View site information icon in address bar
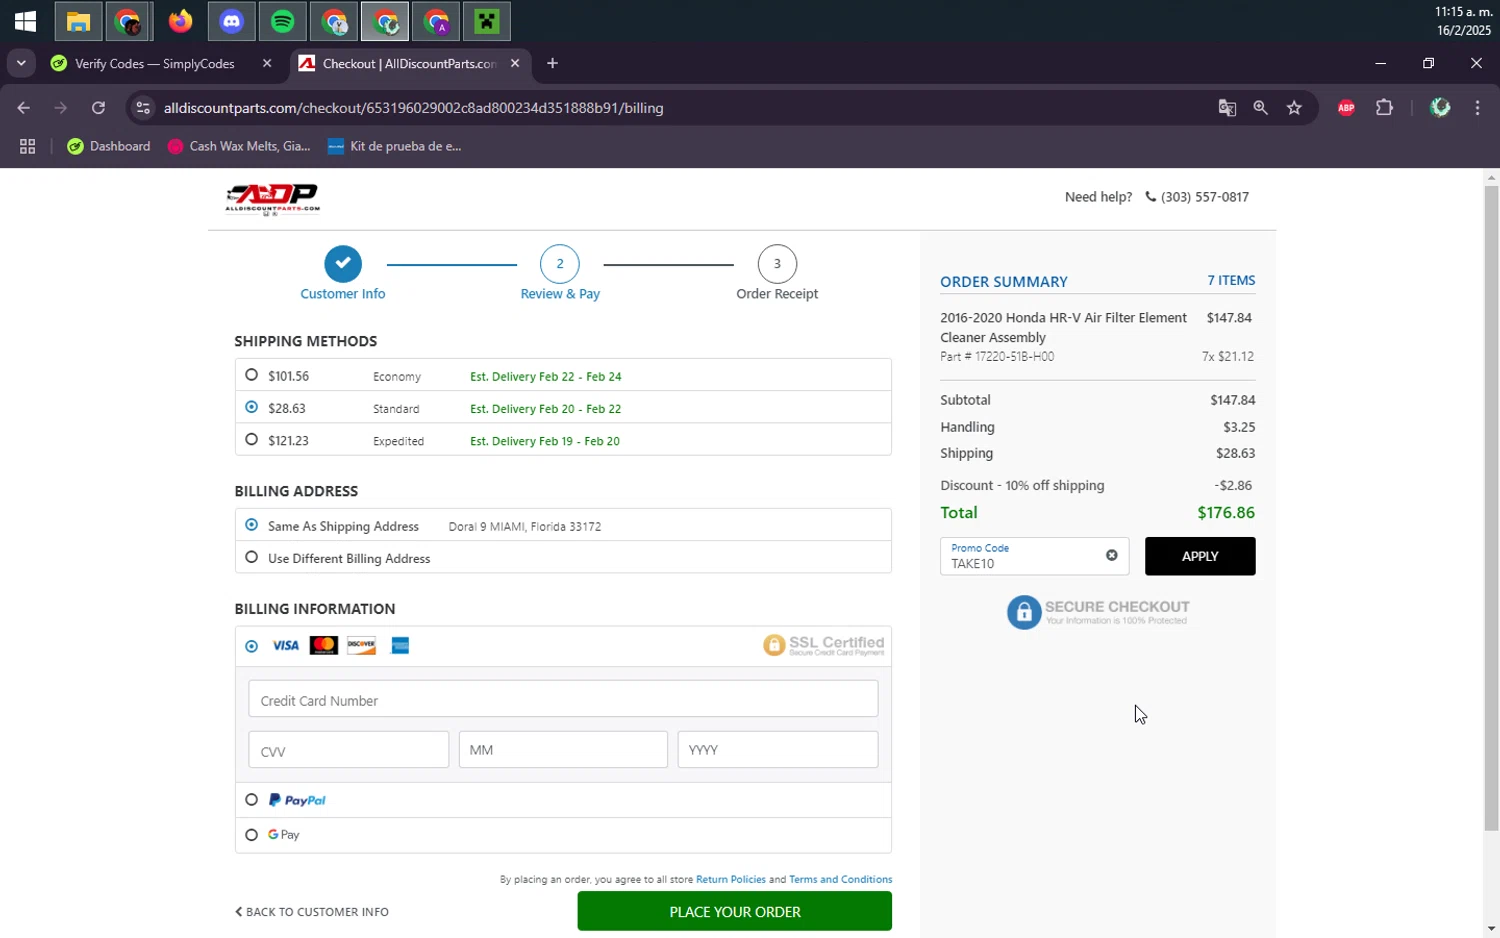 point(143,108)
